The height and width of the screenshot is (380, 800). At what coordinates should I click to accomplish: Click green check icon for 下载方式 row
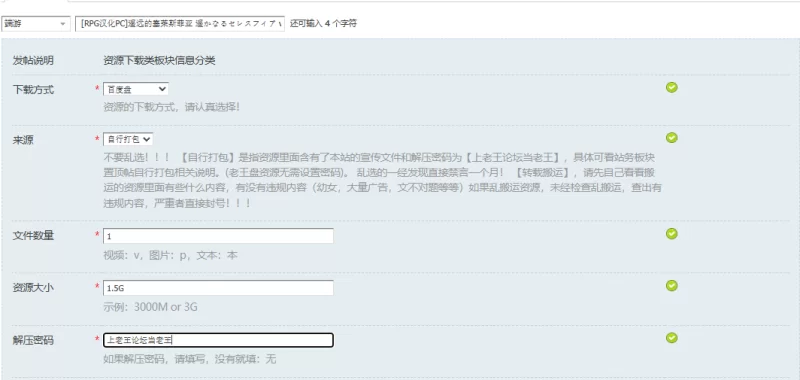point(672,88)
